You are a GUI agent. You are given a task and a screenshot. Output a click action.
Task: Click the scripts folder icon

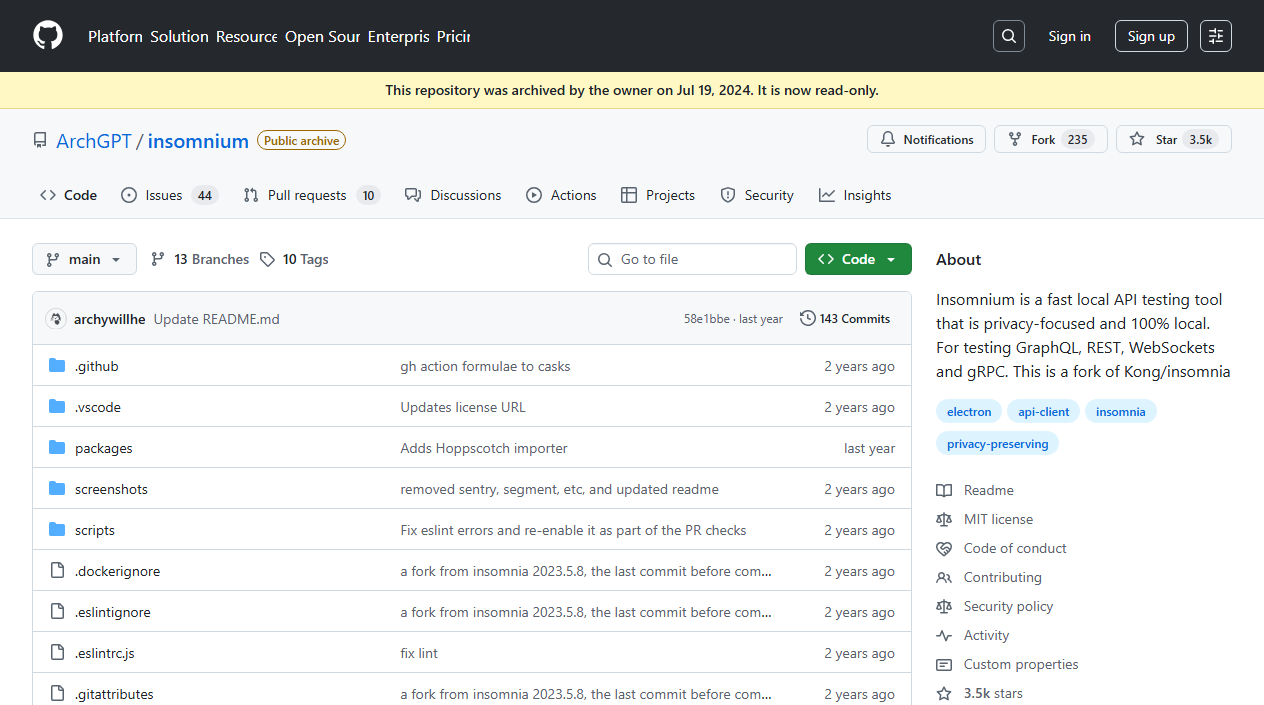tap(57, 530)
